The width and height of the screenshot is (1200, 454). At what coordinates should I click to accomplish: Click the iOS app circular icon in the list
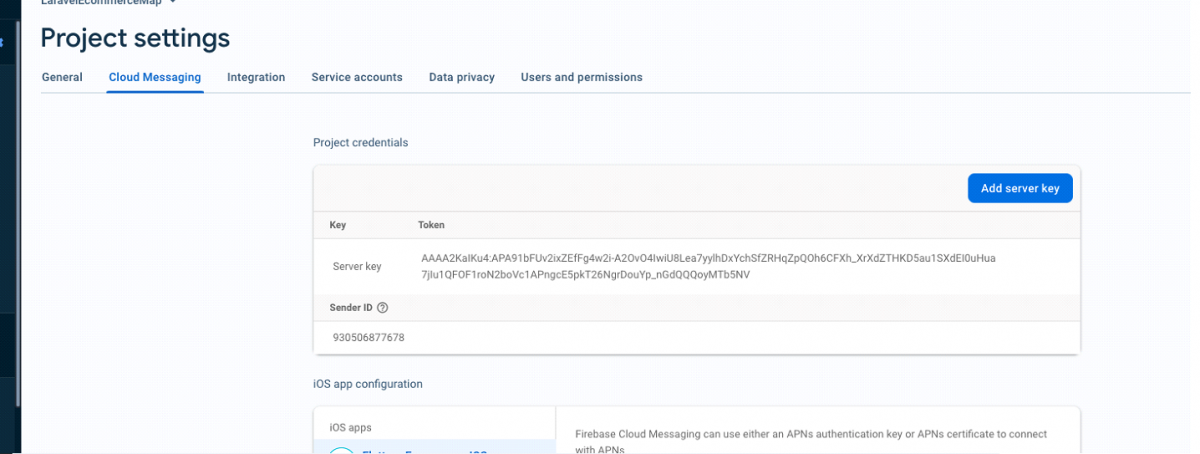pyautogui.click(x=341, y=450)
